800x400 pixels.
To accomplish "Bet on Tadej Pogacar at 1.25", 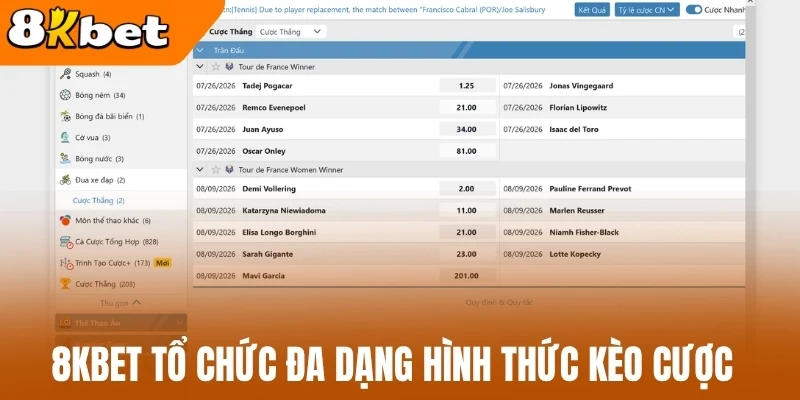I will pos(467,86).
